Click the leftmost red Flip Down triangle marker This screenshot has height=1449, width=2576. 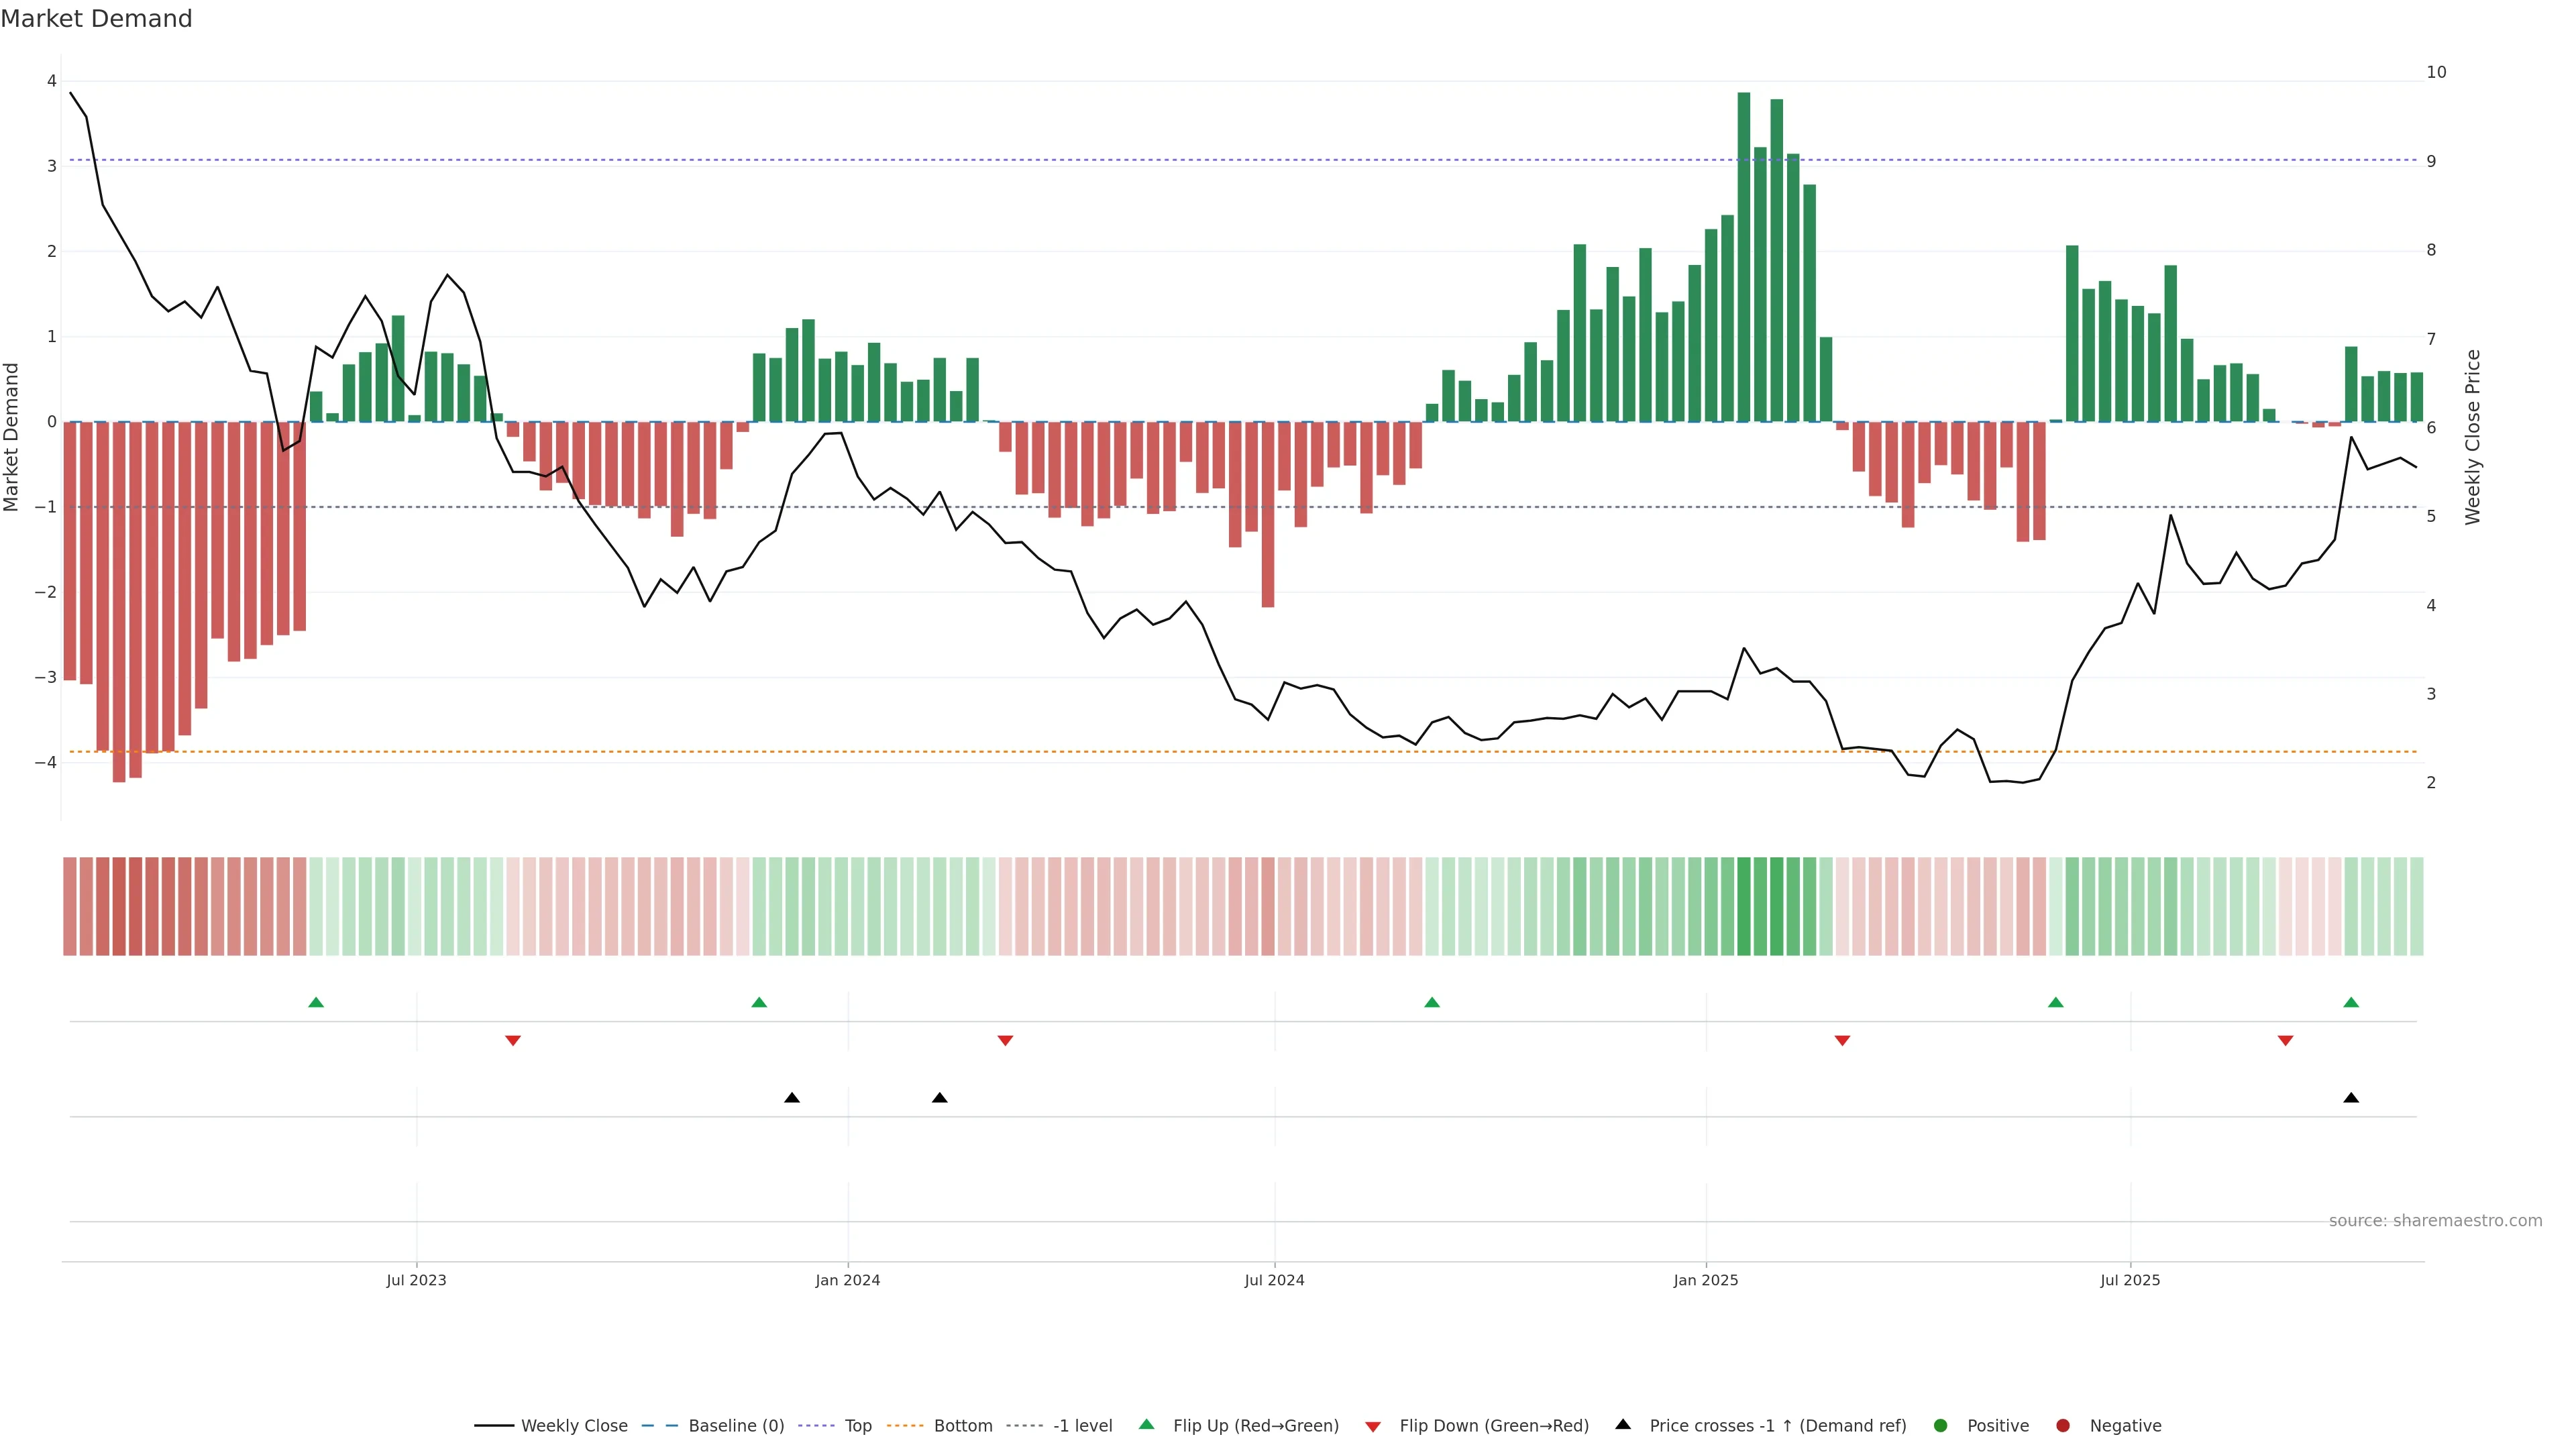(x=513, y=1041)
